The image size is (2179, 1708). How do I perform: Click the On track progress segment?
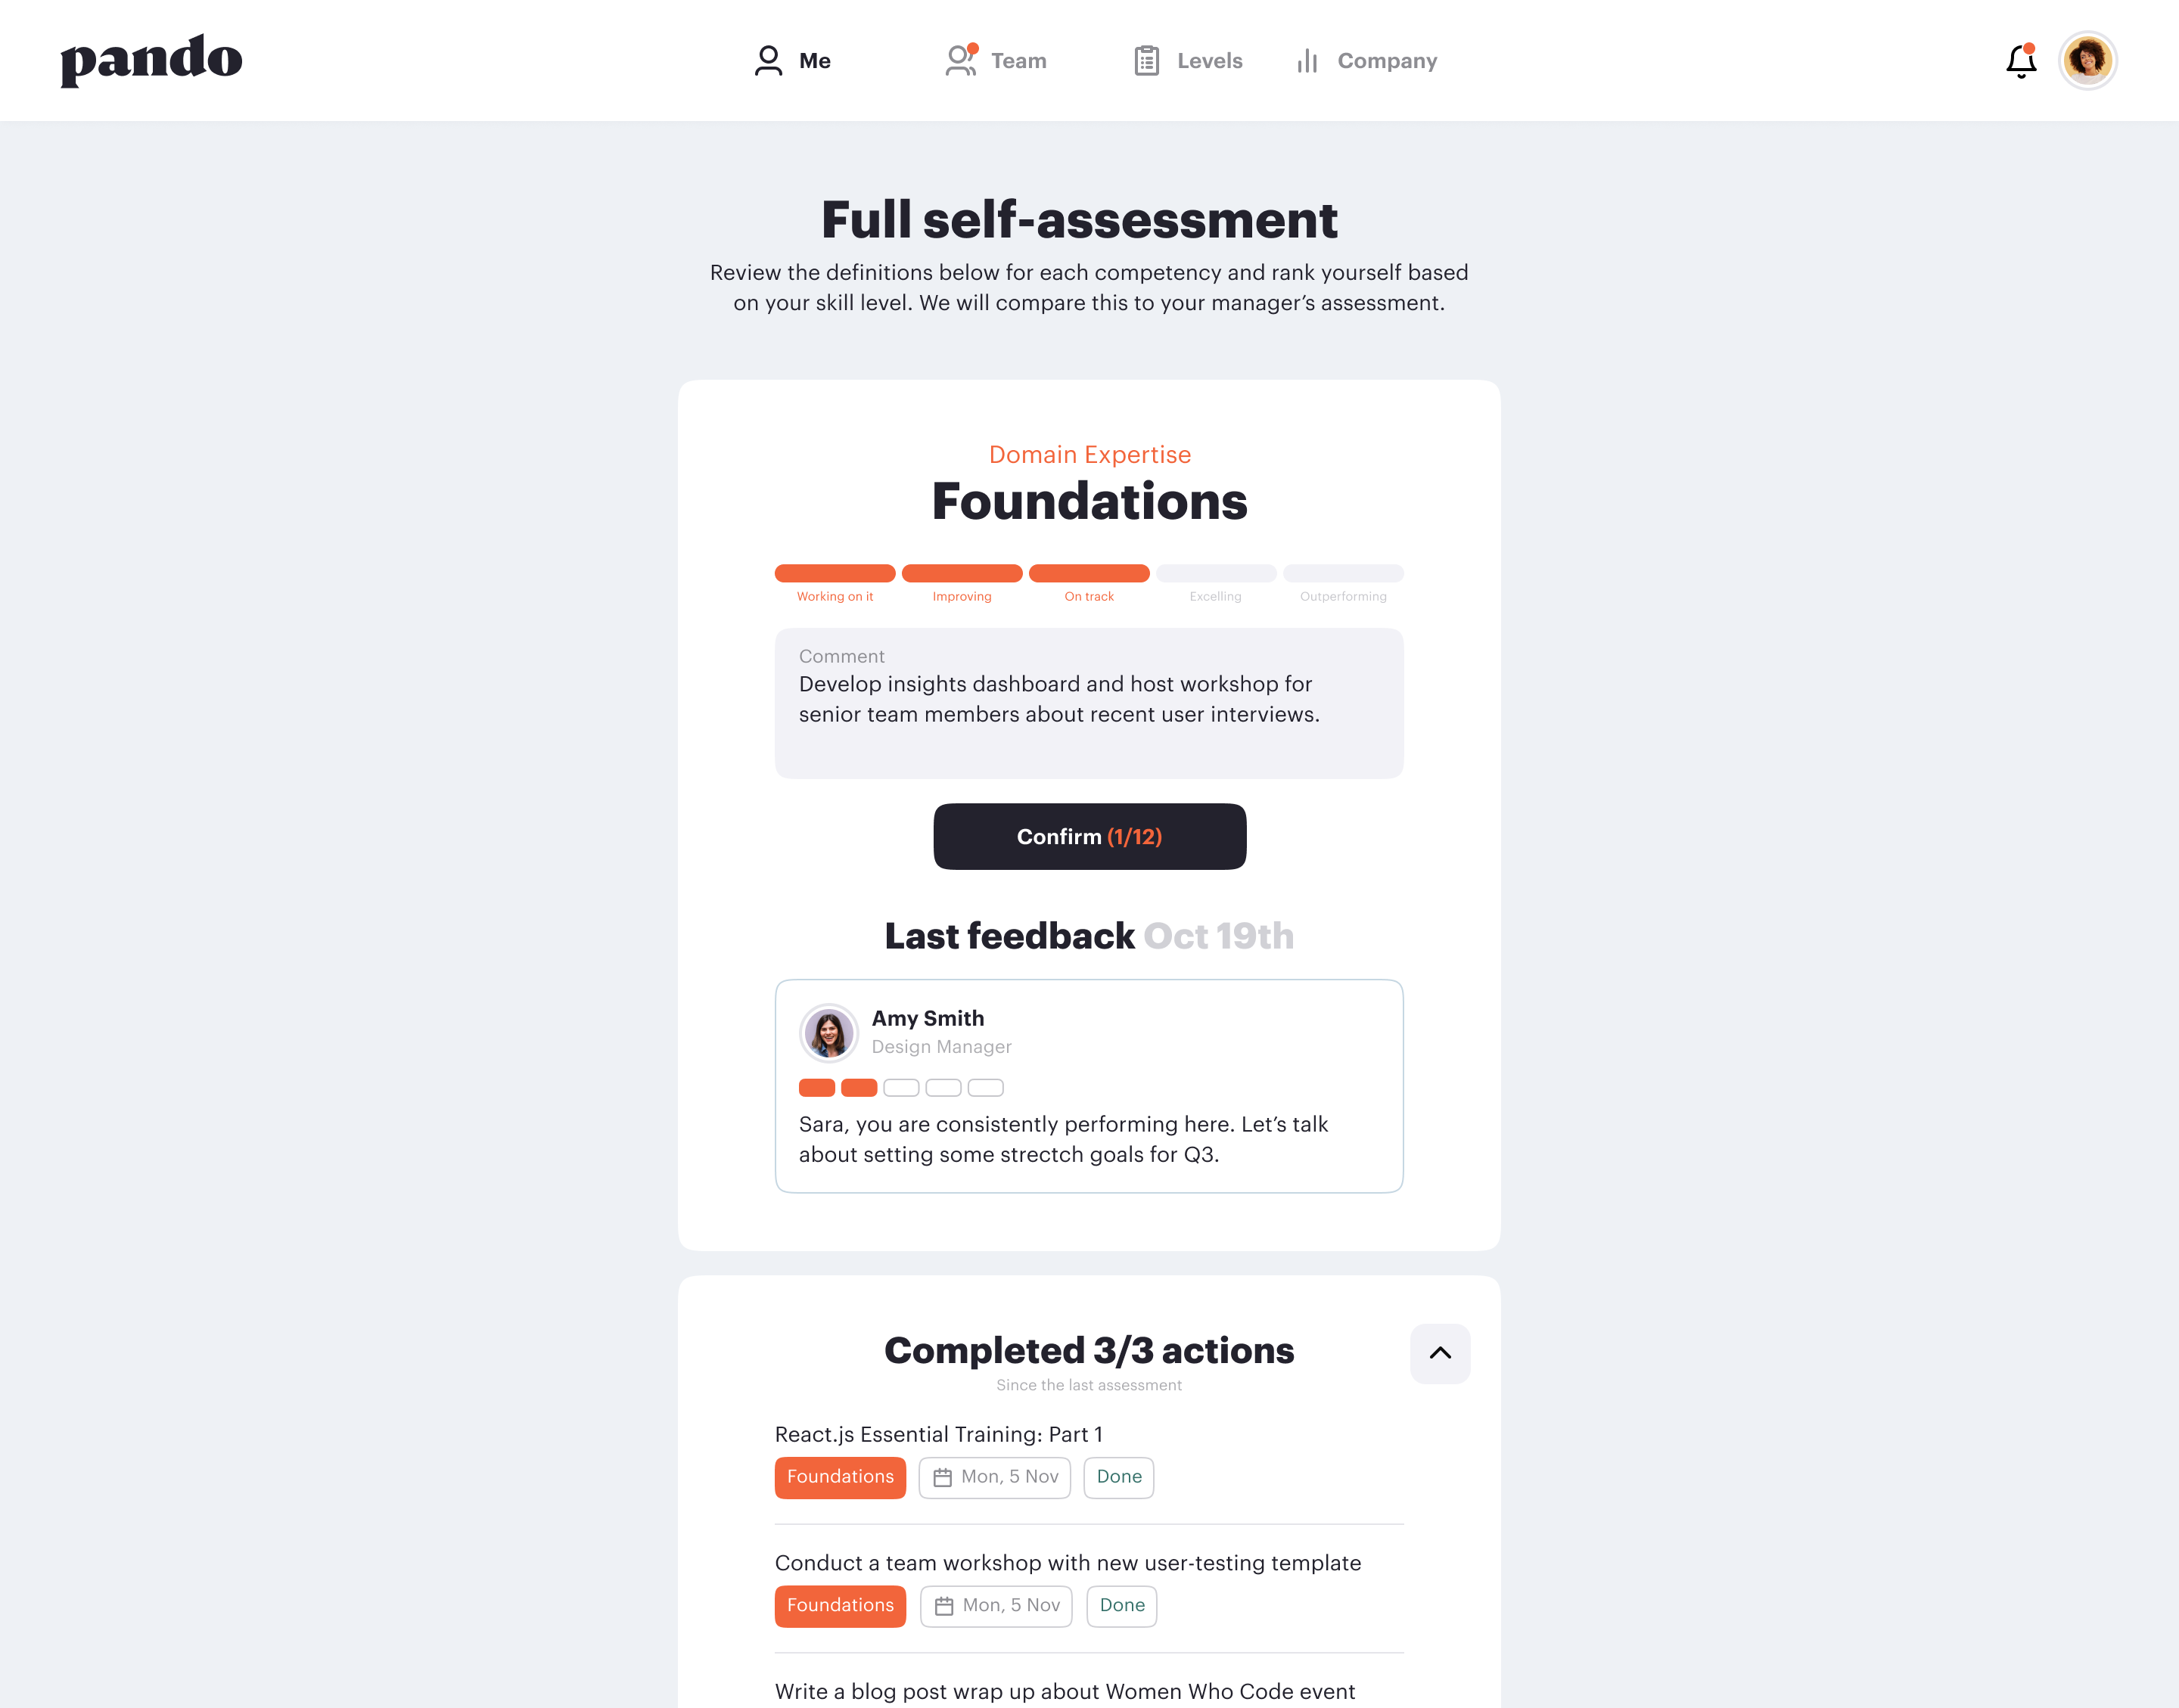click(x=1089, y=573)
